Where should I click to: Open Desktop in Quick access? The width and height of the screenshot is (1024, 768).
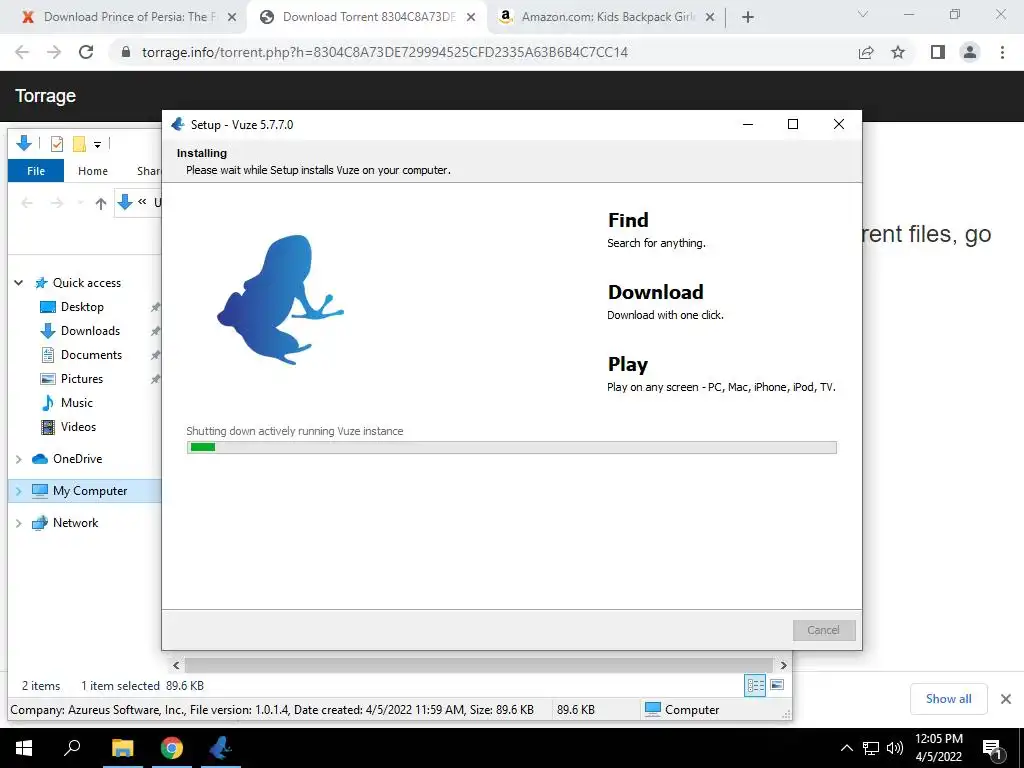point(82,307)
